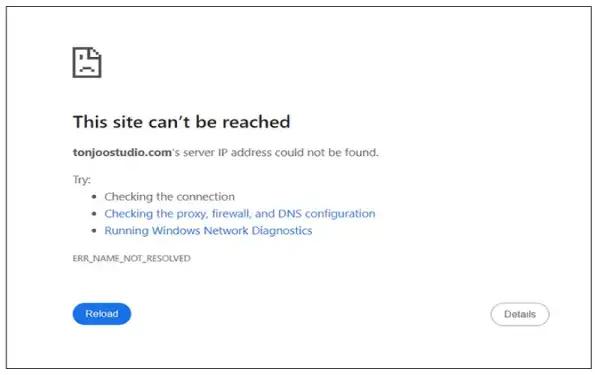Click the 'Try:' label
The width and height of the screenshot is (600, 375).
[x=82, y=179]
